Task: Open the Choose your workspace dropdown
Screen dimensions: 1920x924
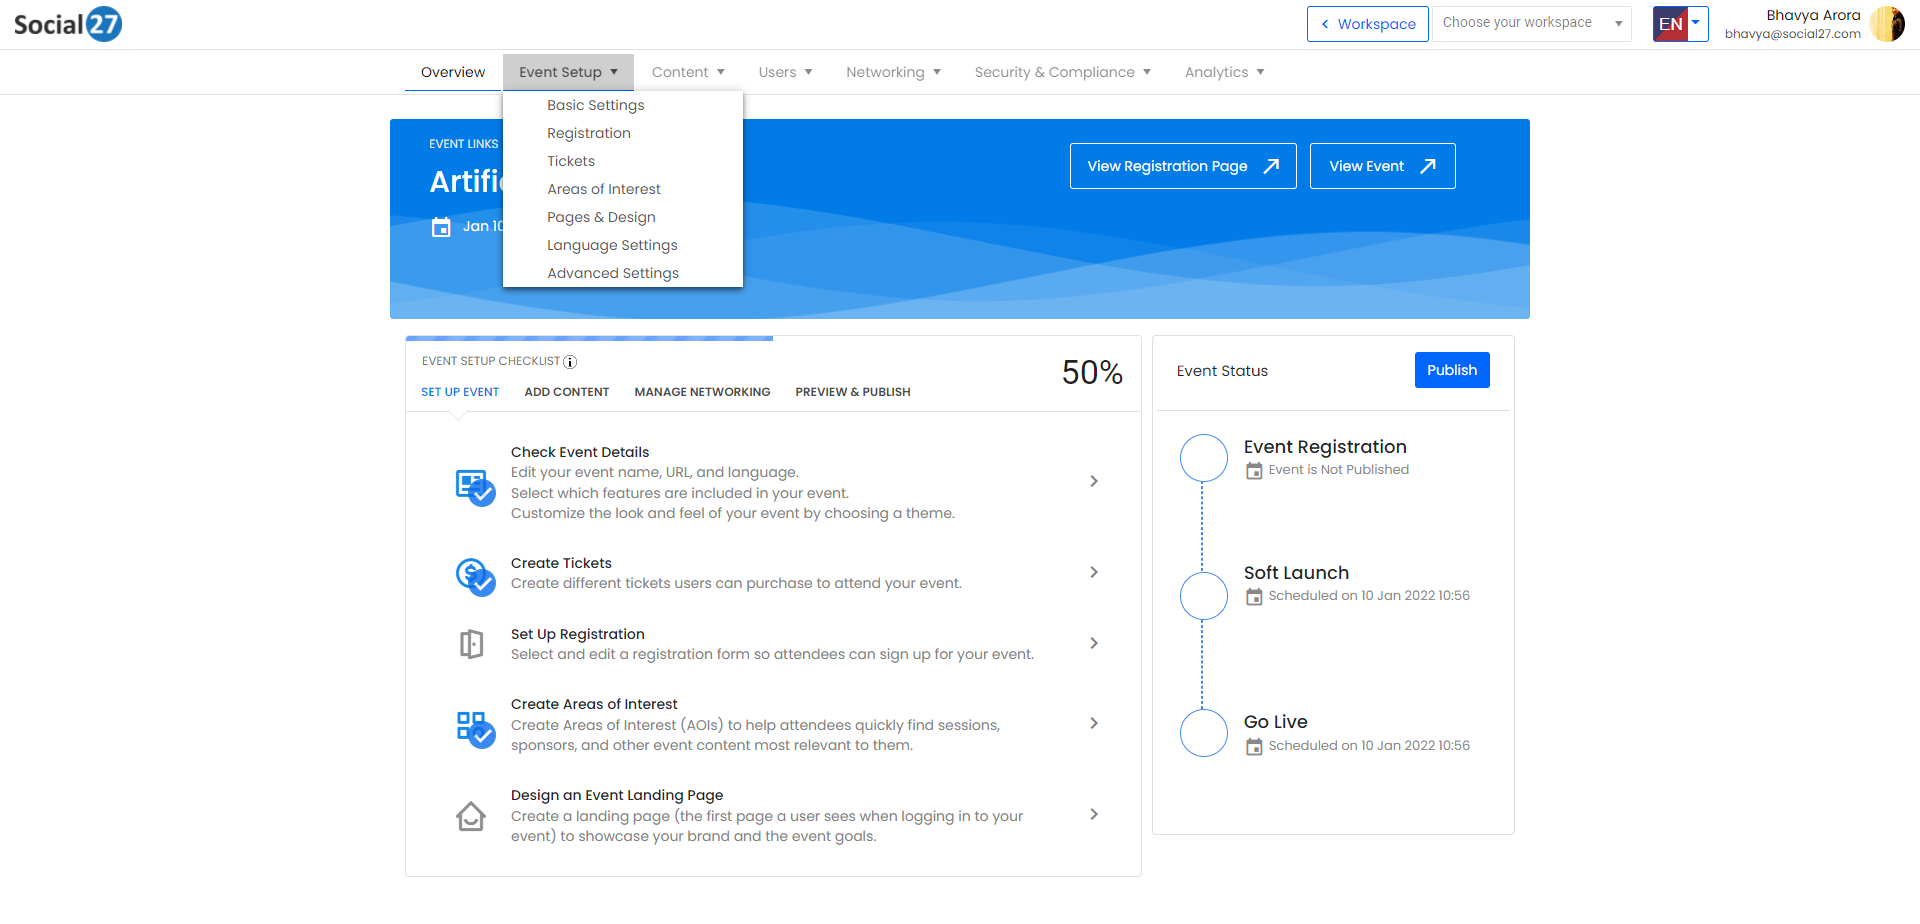Action: click(1530, 23)
